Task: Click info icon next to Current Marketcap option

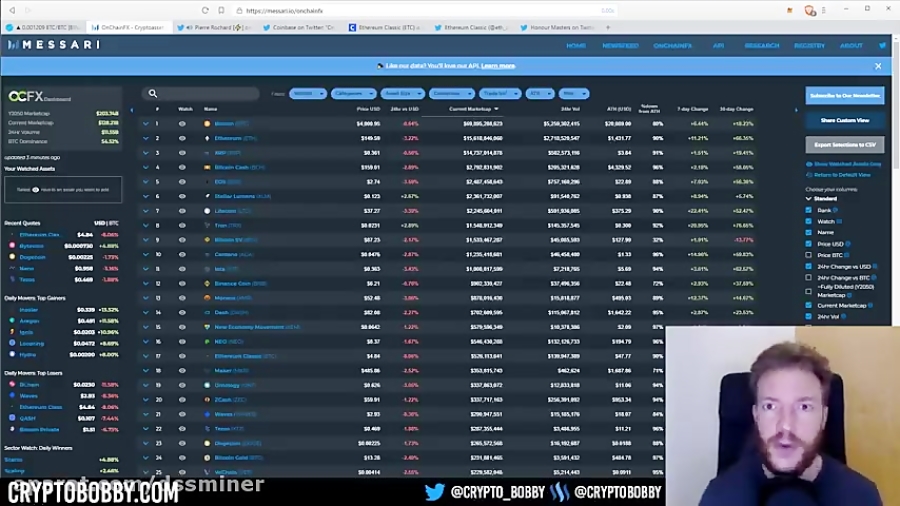Action: (870, 305)
